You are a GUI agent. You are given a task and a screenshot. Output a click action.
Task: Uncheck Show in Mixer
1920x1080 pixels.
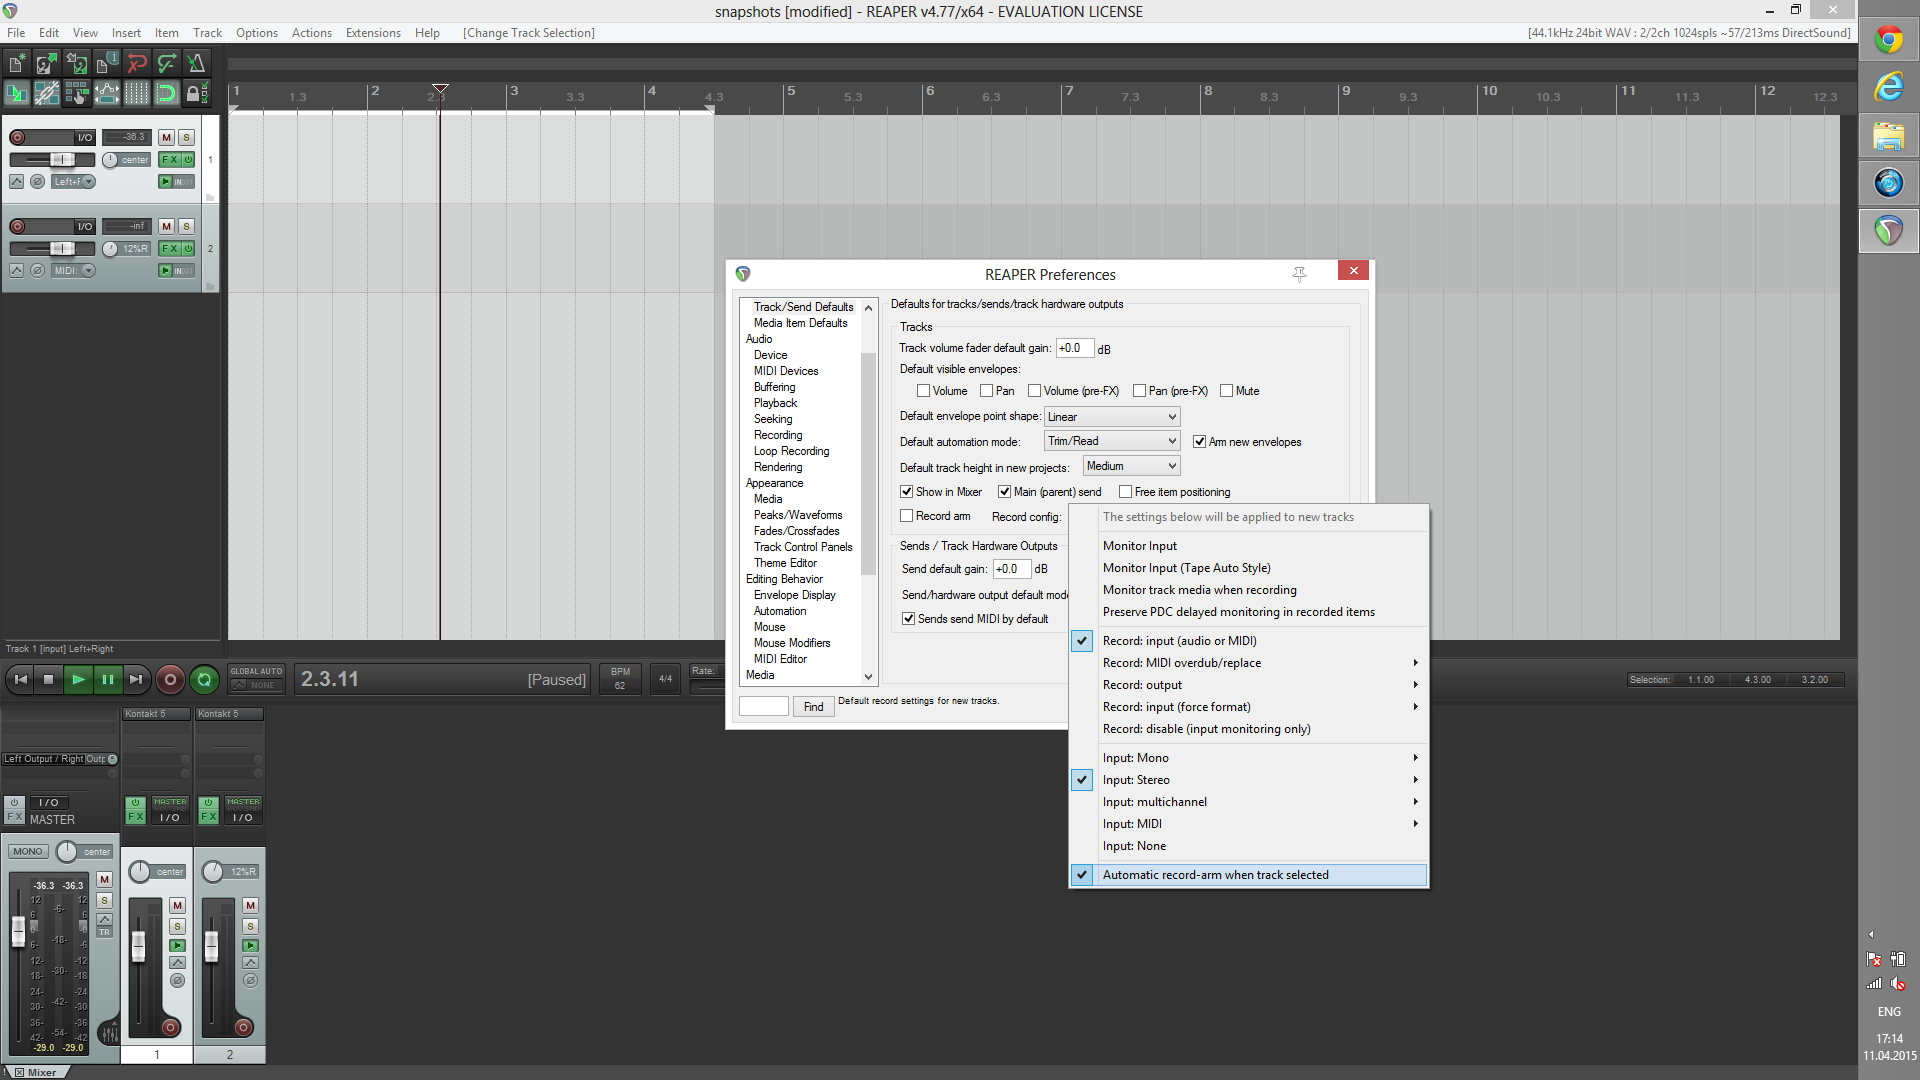tap(906, 492)
